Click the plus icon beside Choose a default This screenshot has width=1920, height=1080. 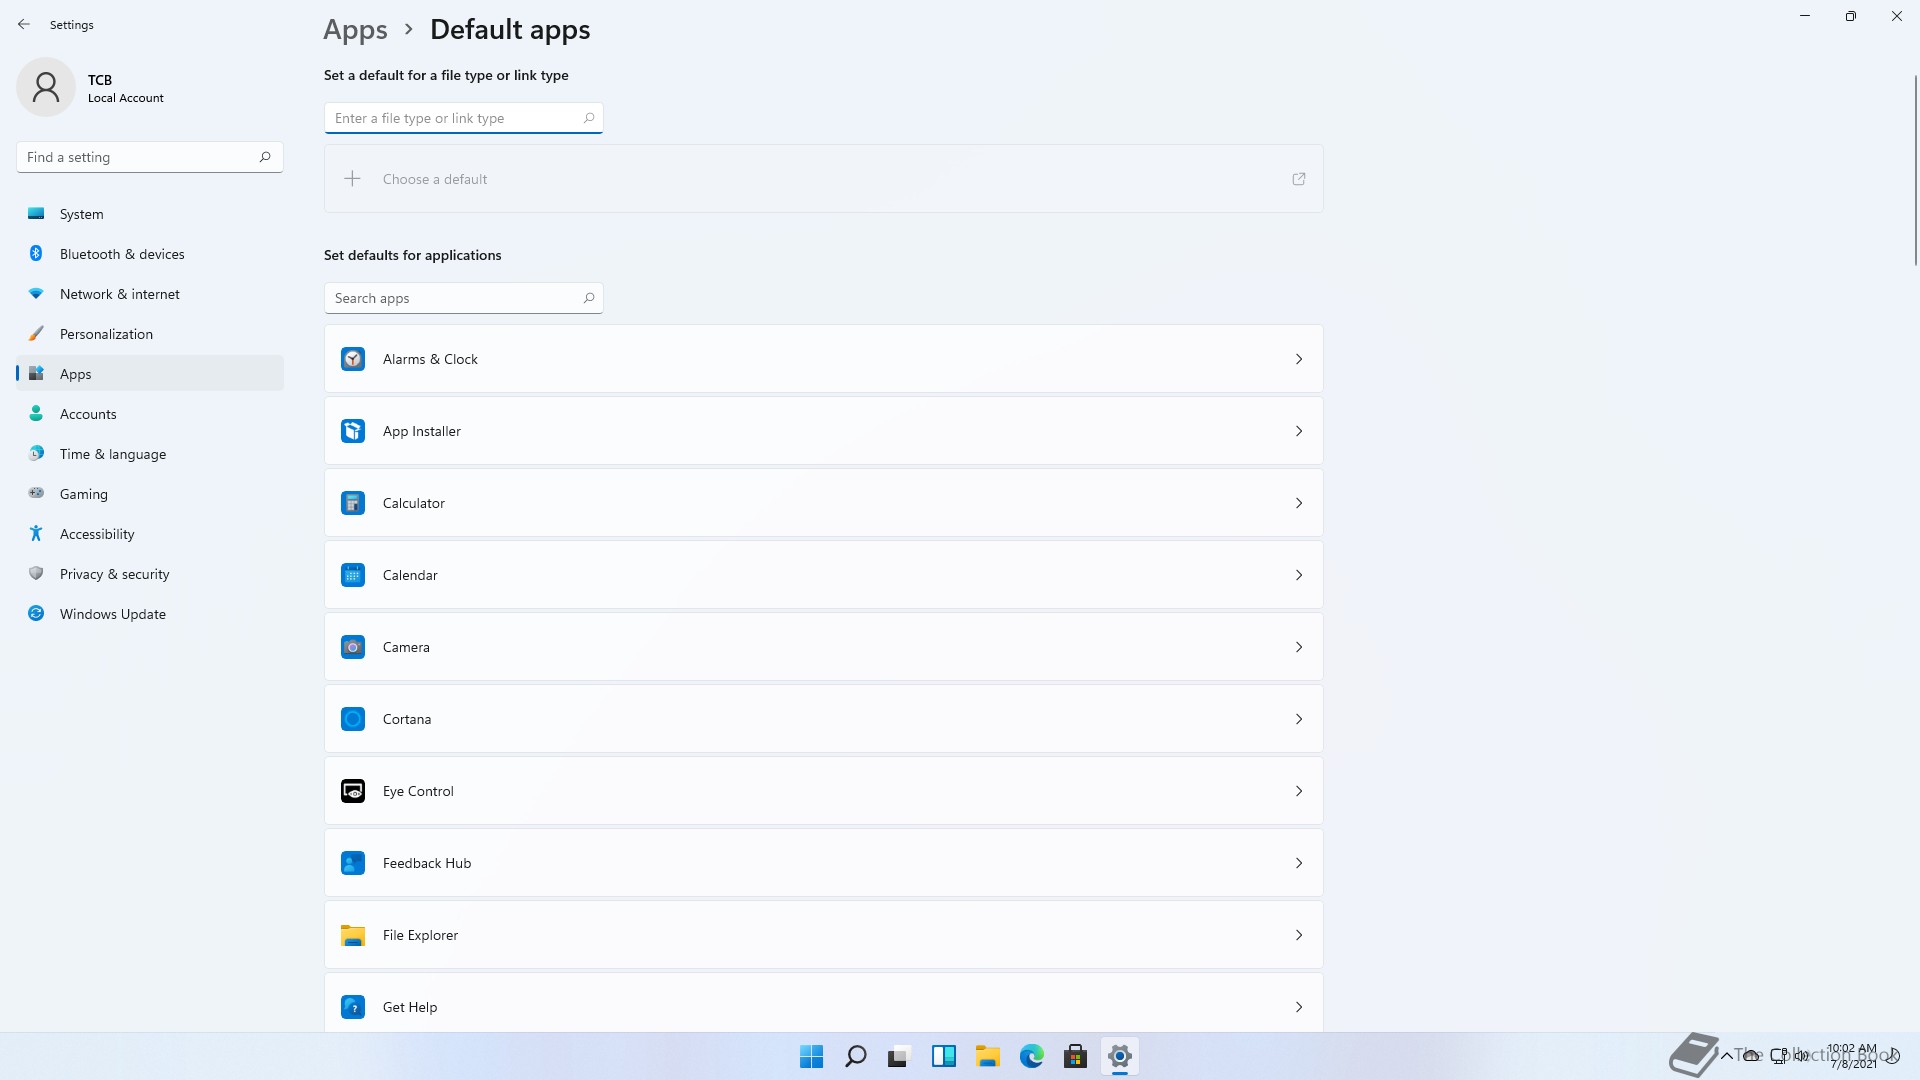(352, 179)
